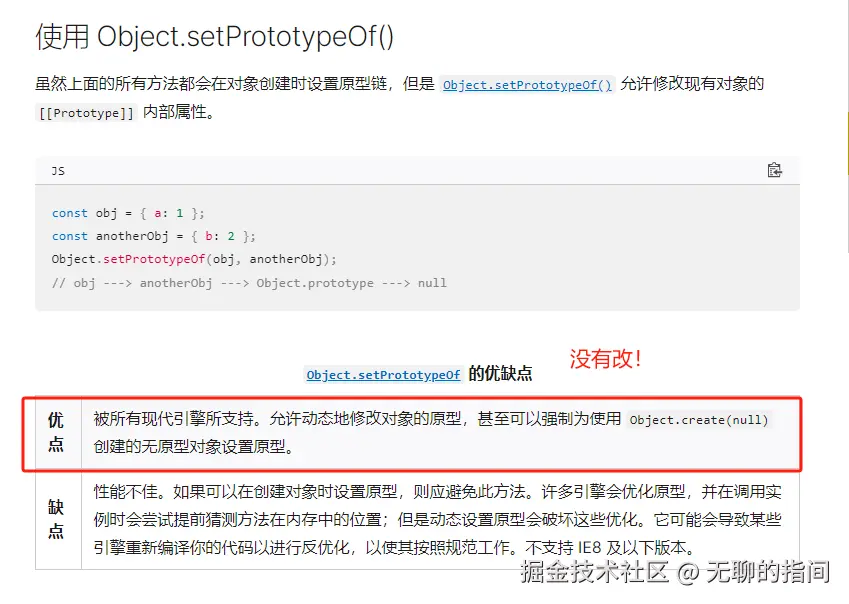Viewport: 849px width, 604px height.
Task: Follow the Object.setPrototypeOf link above the table
Action: pos(384,375)
